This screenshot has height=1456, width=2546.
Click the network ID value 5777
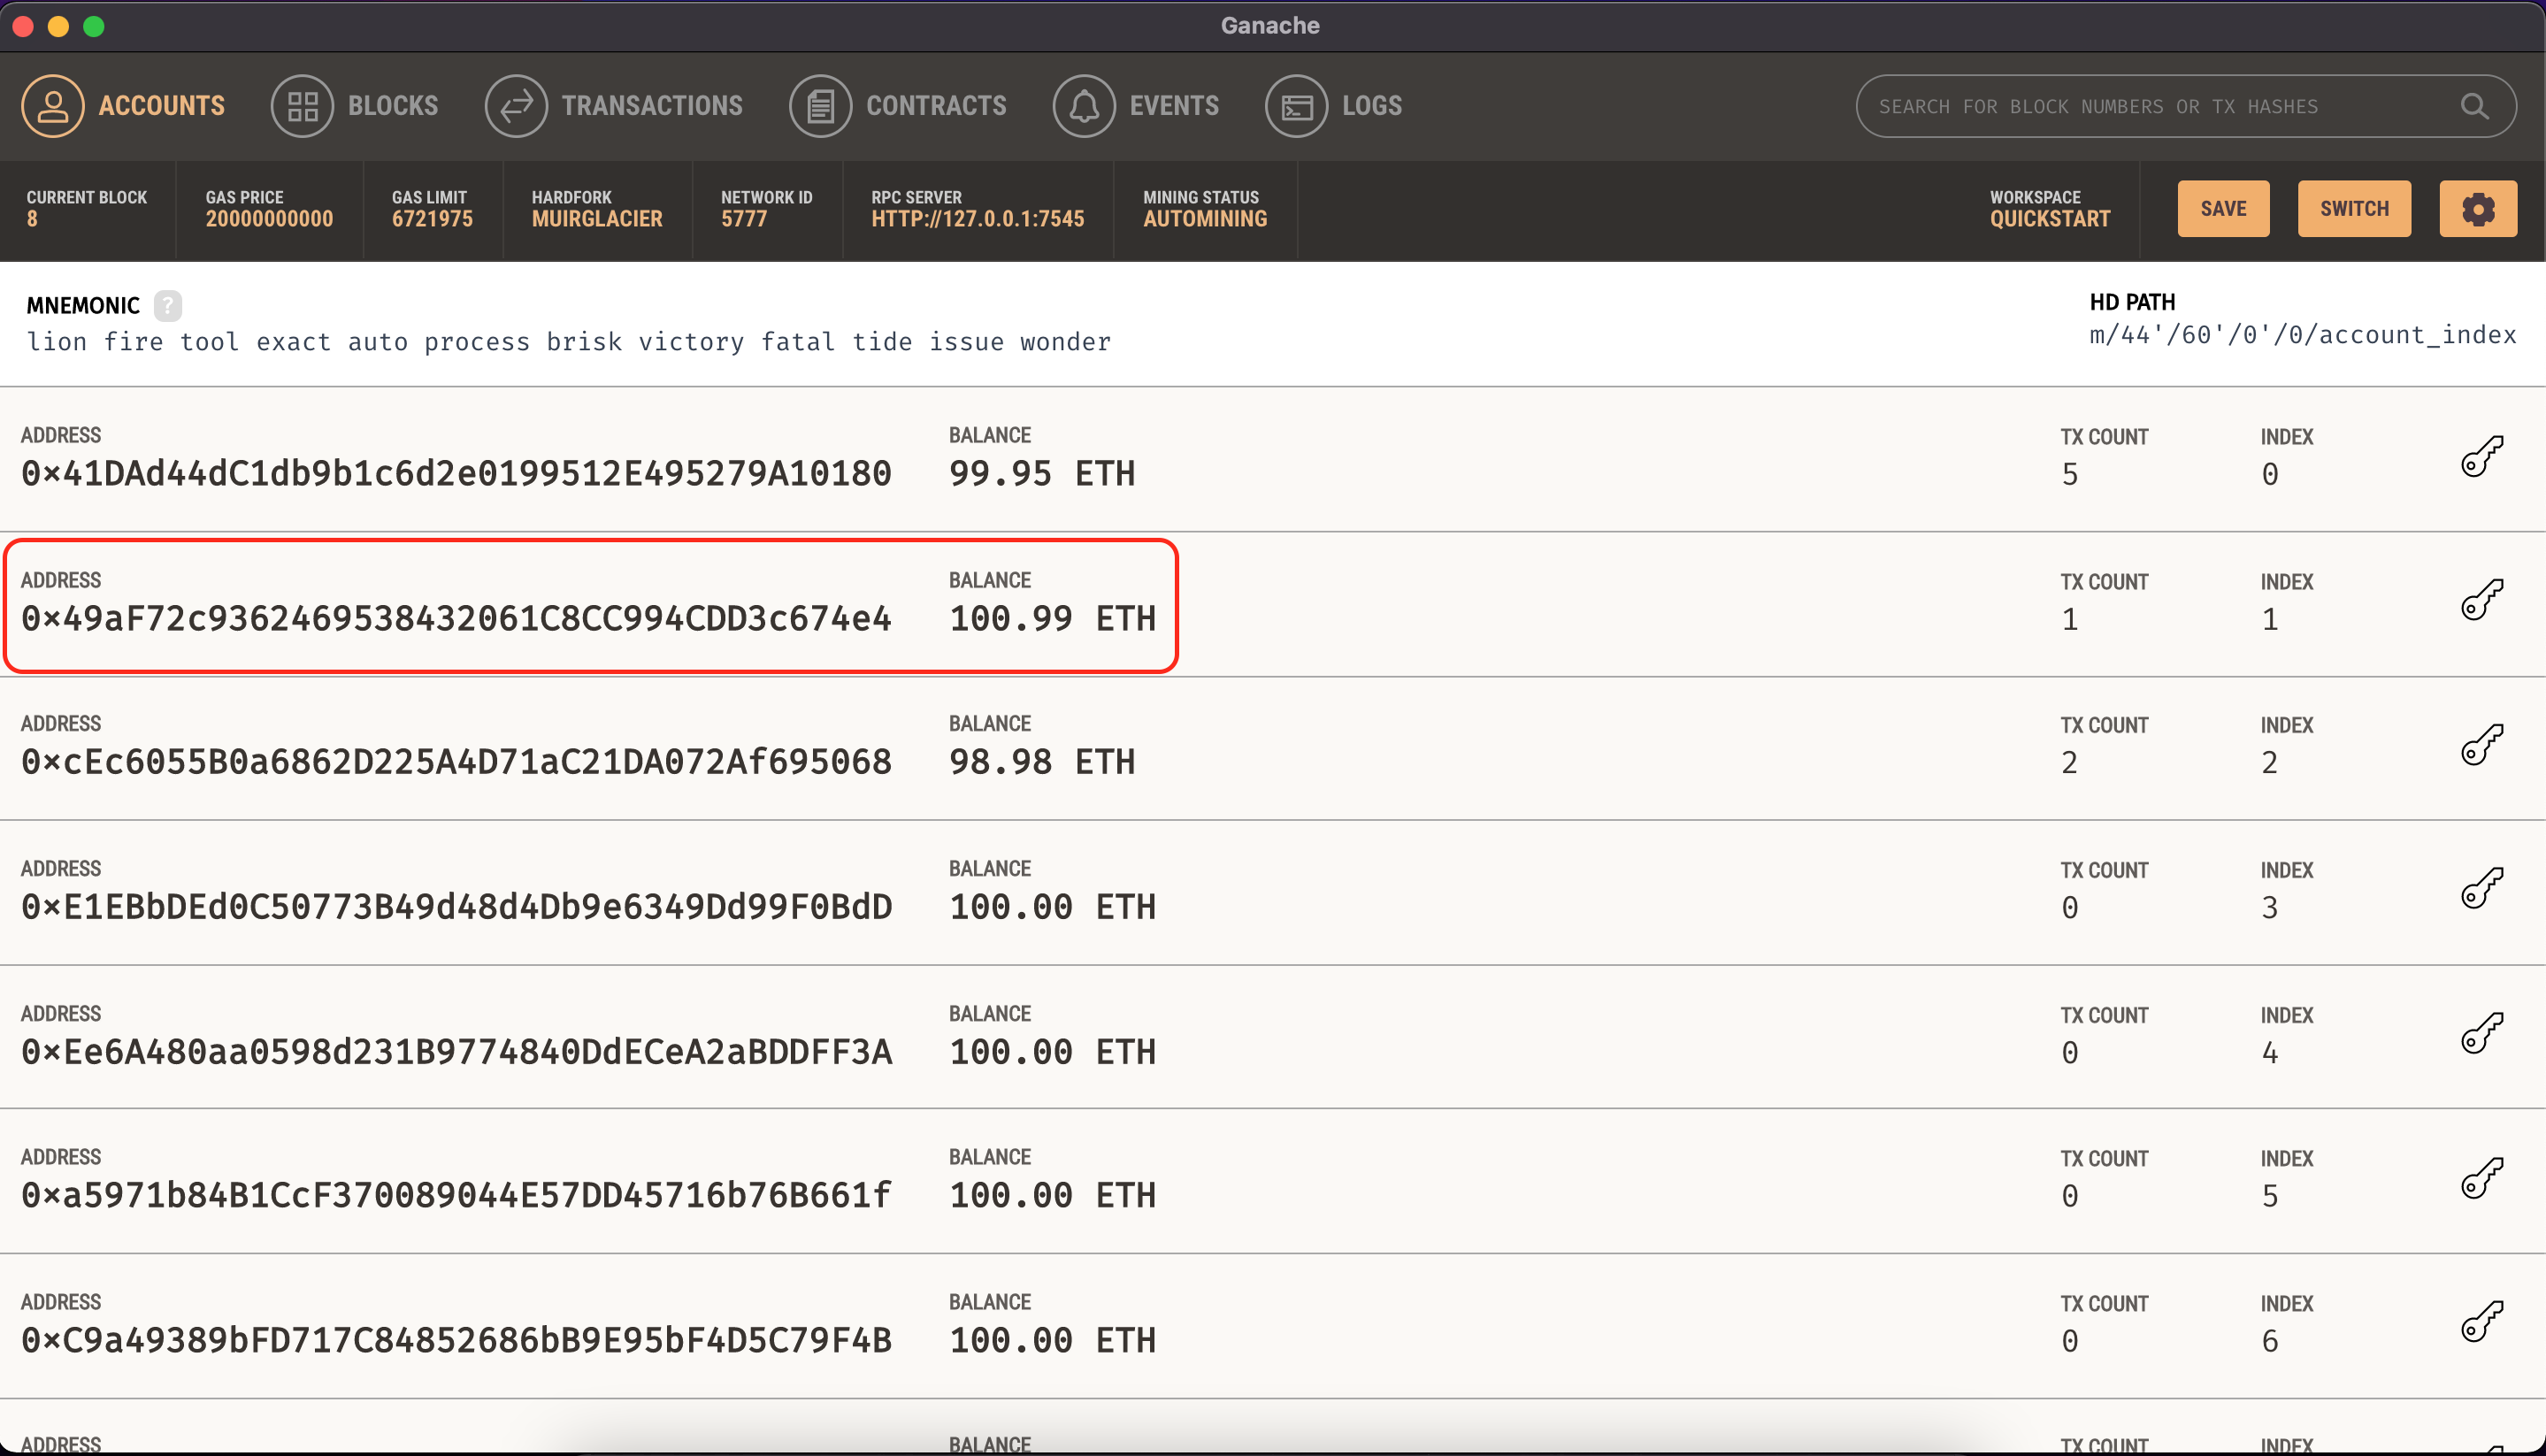[x=744, y=219]
